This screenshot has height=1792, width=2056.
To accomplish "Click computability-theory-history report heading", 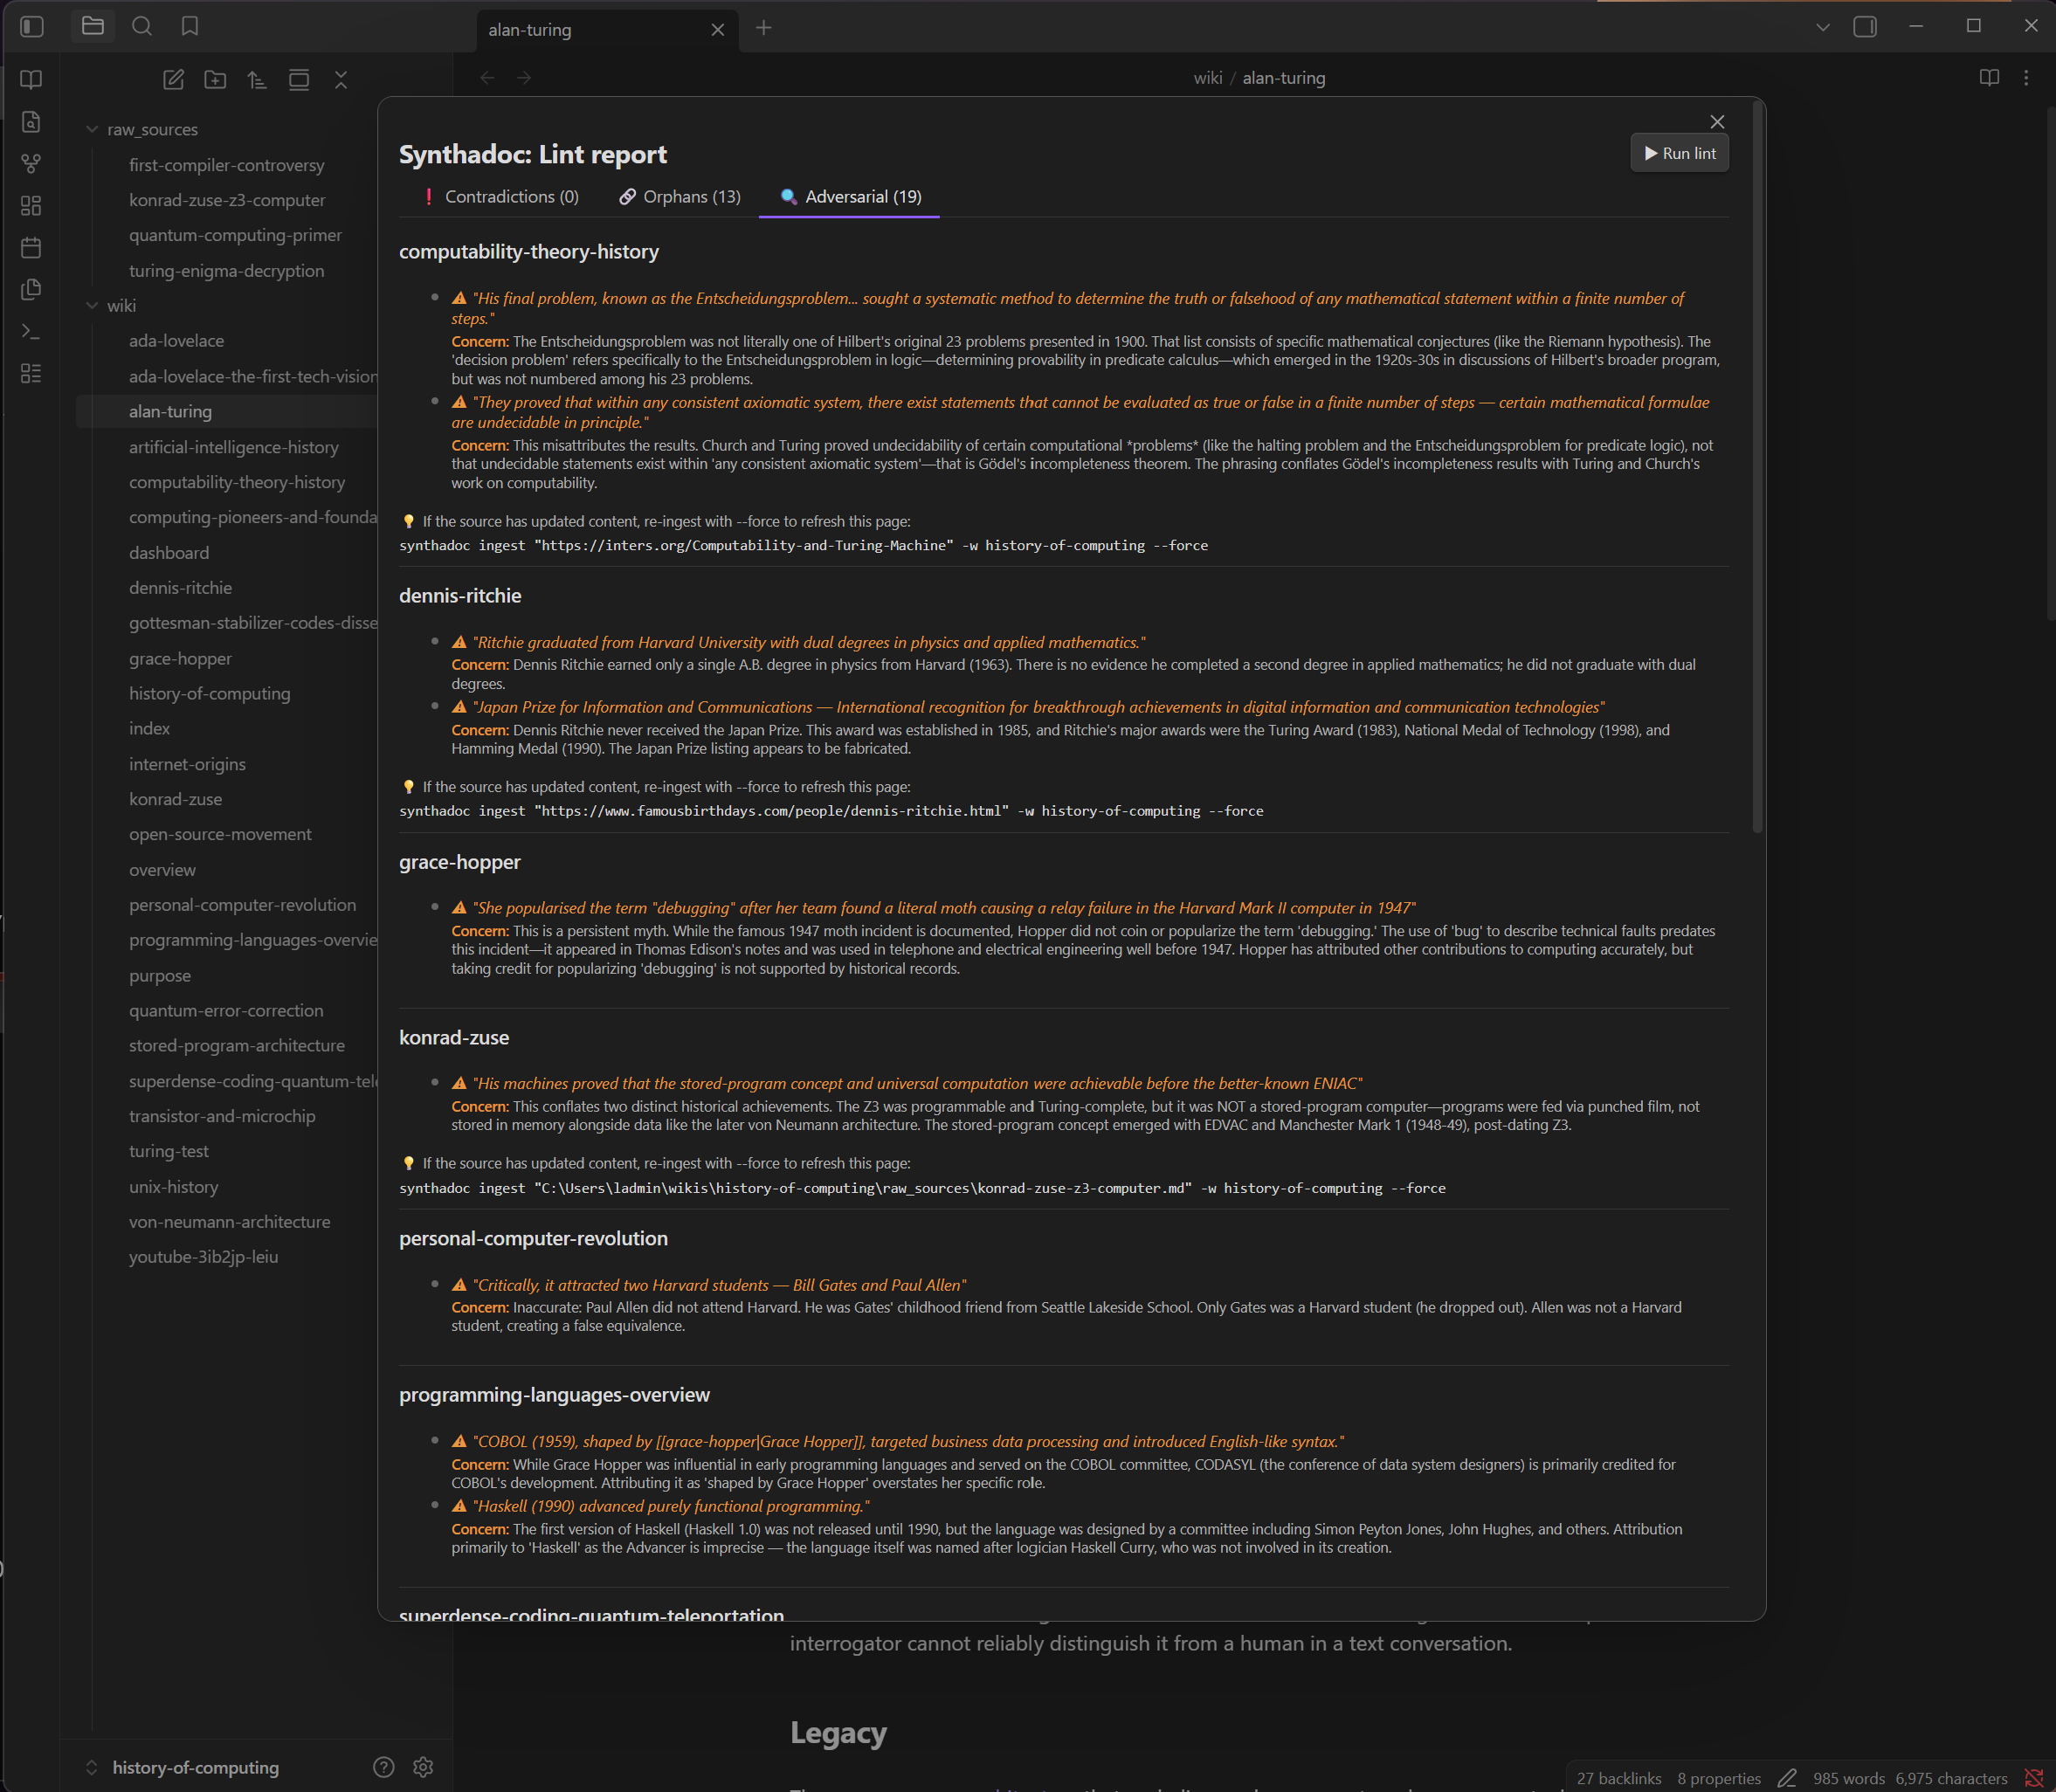I will pos(529,252).
